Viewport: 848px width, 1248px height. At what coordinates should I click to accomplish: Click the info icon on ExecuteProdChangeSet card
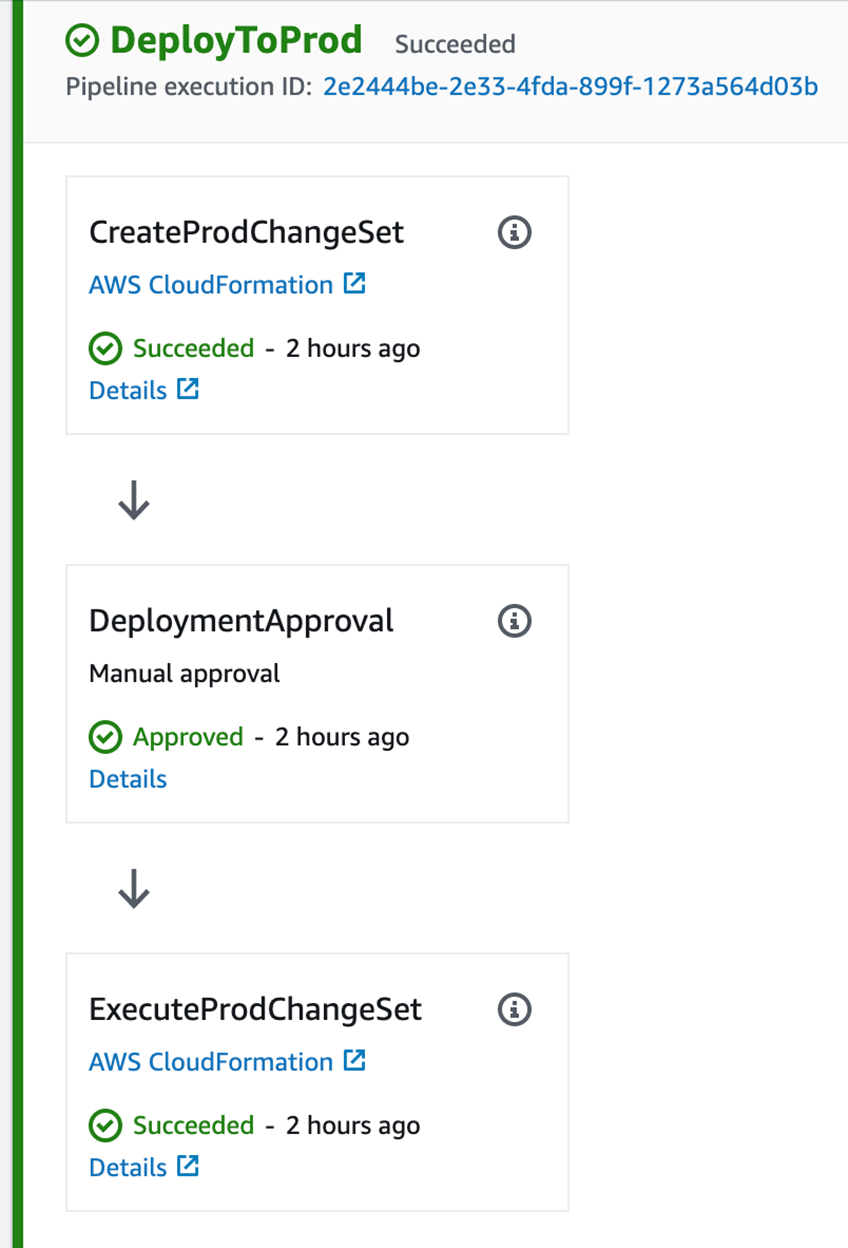coord(514,1009)
